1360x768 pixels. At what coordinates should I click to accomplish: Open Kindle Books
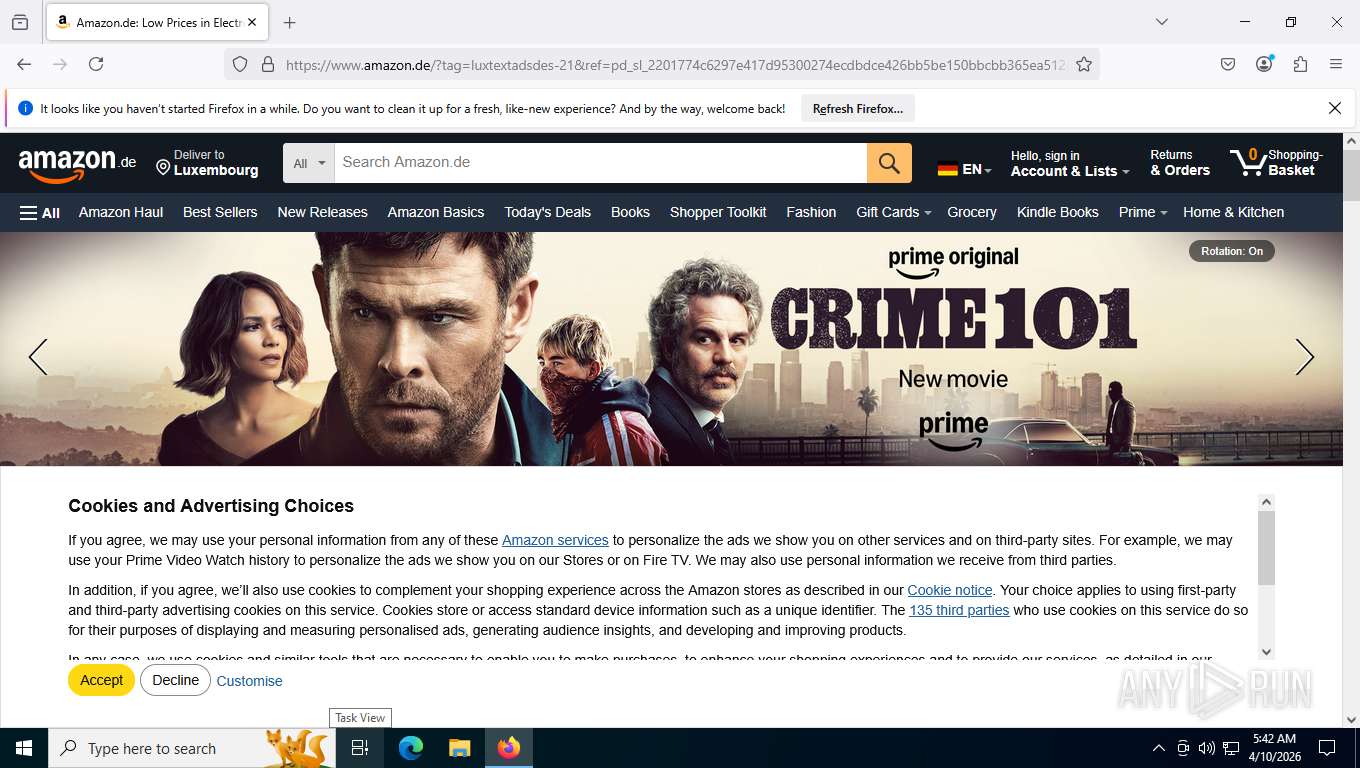(x=1058, y=212)
